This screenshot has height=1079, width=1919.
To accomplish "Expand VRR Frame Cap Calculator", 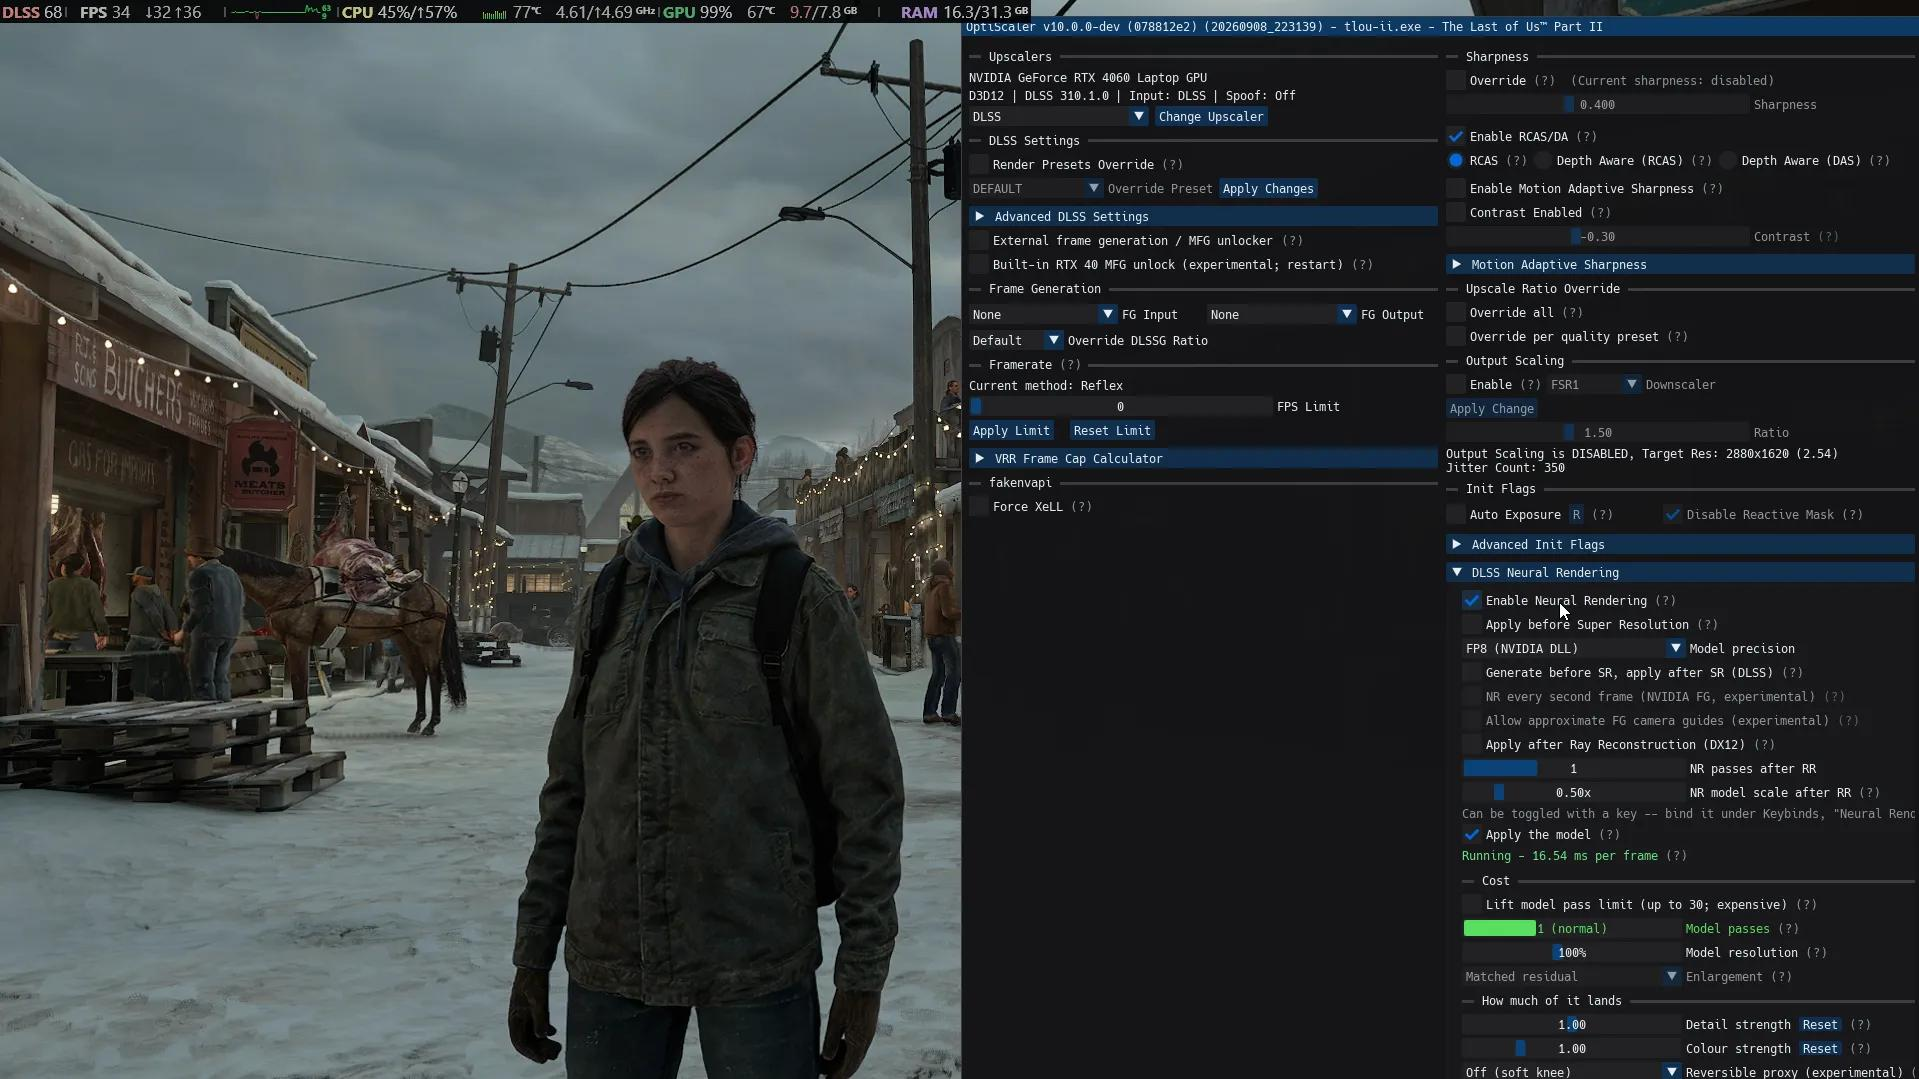I will click(1202, 459).
